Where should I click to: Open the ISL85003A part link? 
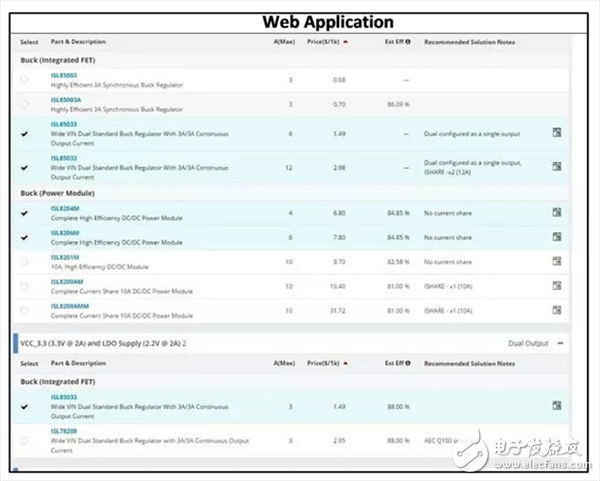[67, 99]
